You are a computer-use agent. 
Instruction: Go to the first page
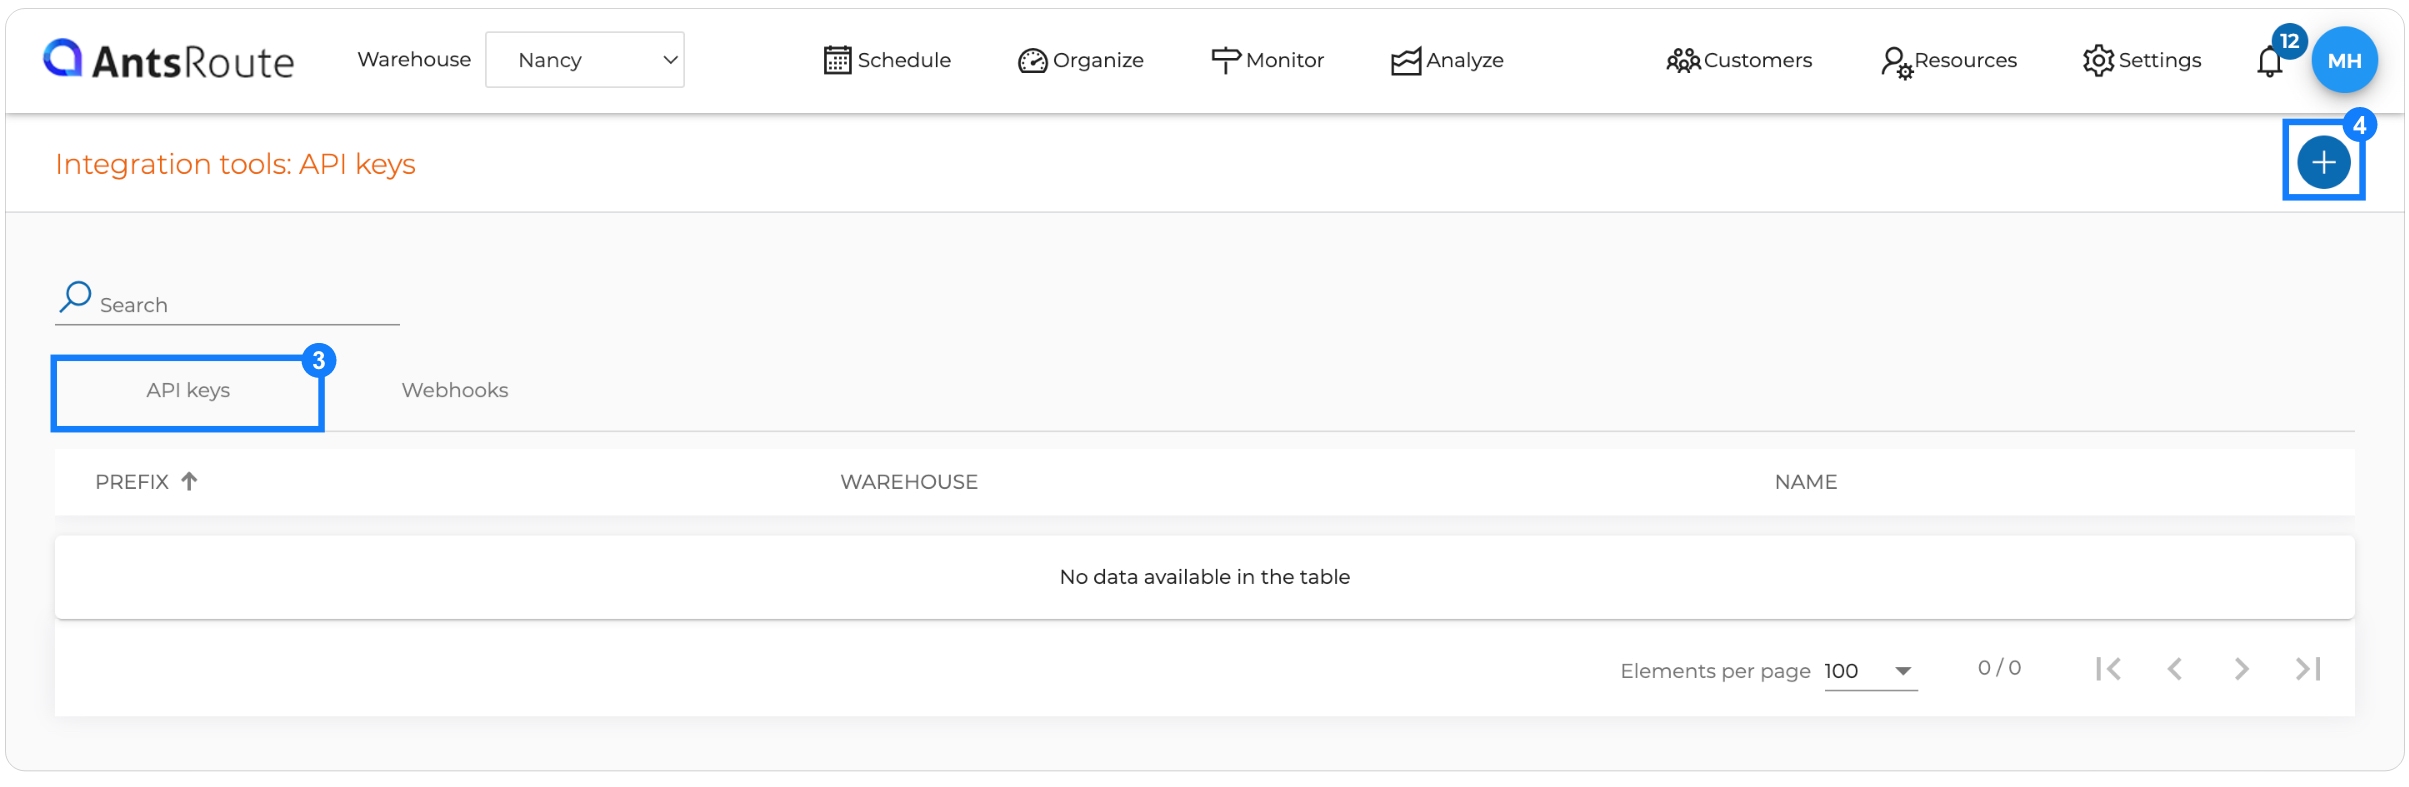pos(2108,669)
